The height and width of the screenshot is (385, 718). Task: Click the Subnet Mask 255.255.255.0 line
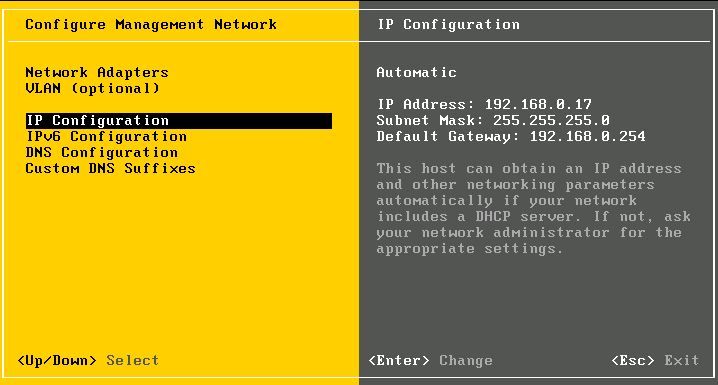493,120
